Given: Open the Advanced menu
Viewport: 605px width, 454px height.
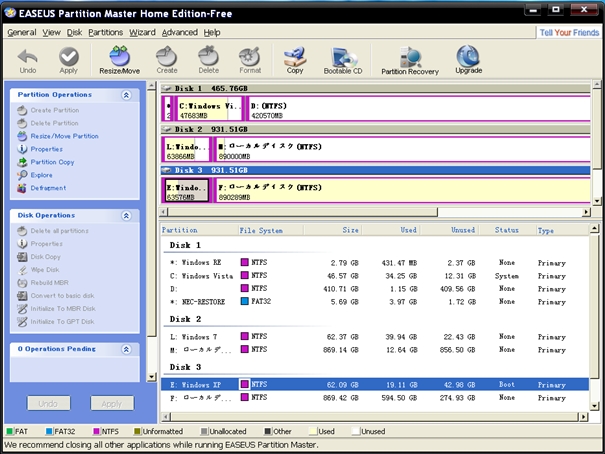Looking at the screenshot, I should click(179, 32).
